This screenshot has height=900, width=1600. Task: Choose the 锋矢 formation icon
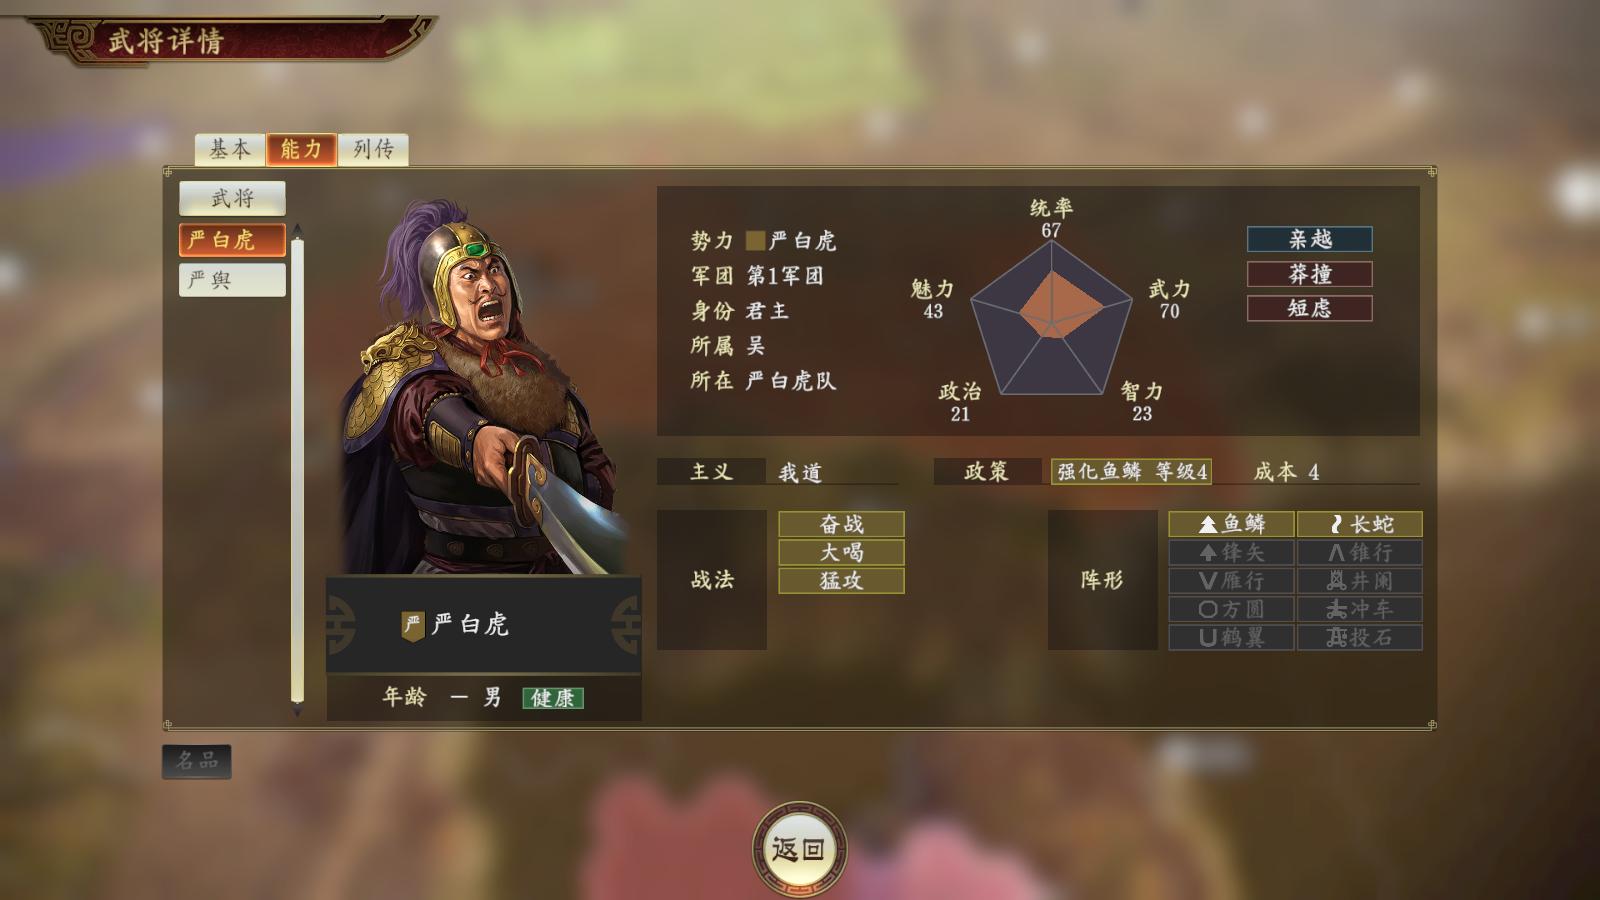1232,552
